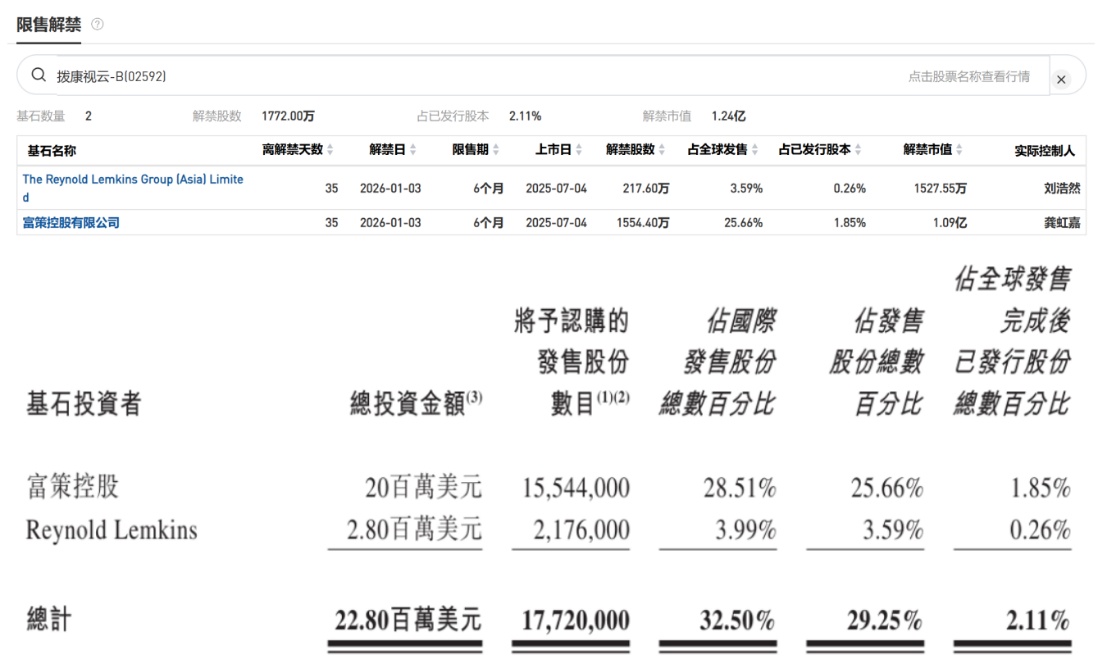Viewport: 1108px width, 670px height.
Task: Click the 總投資金額 column heading
Action: click(x=416, y=403)
